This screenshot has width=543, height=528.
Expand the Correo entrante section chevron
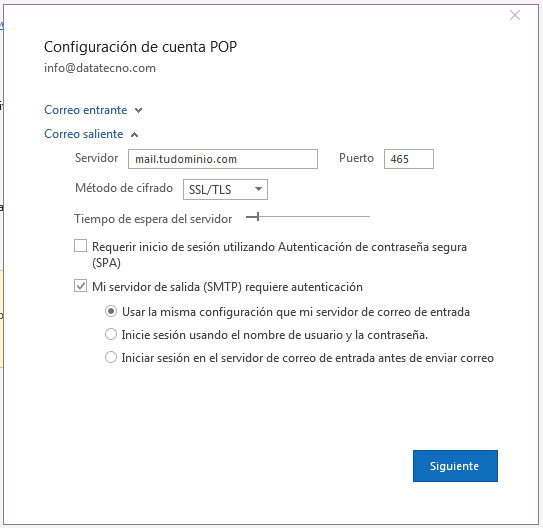tap(139, 110)
